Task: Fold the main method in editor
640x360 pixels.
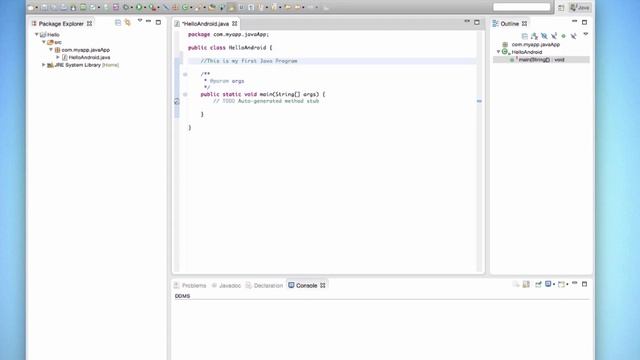Action: tap(185, 94)
